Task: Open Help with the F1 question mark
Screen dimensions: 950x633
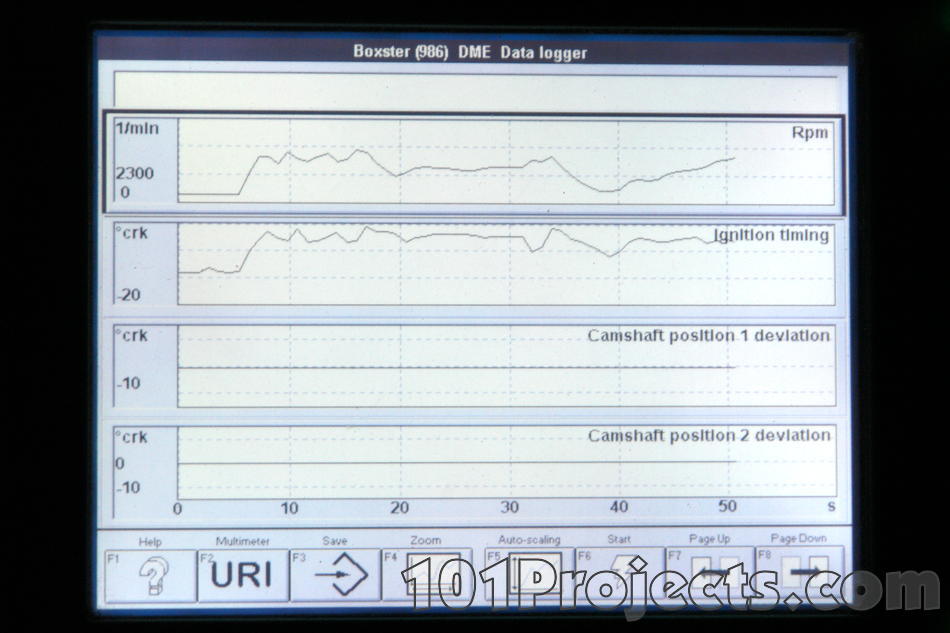Action: point(151,575)
